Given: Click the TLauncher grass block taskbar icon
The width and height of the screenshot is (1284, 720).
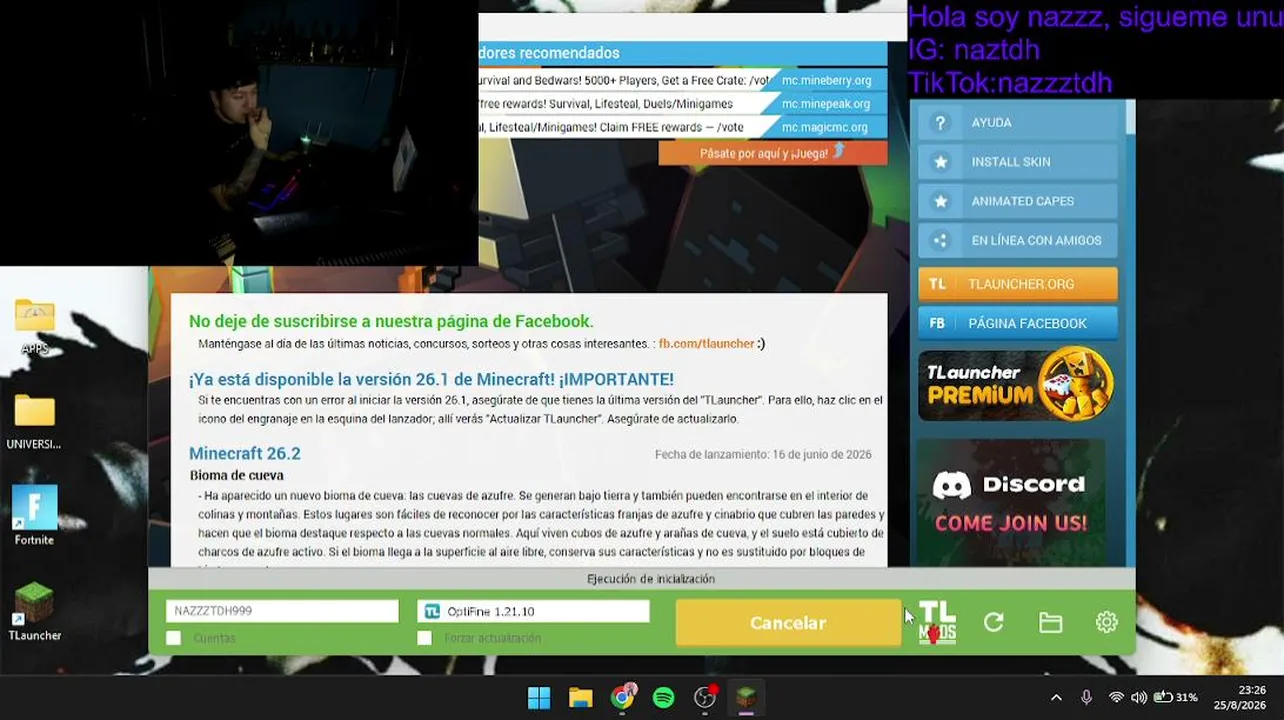Looking at the screenshot, I should (746, 697).
